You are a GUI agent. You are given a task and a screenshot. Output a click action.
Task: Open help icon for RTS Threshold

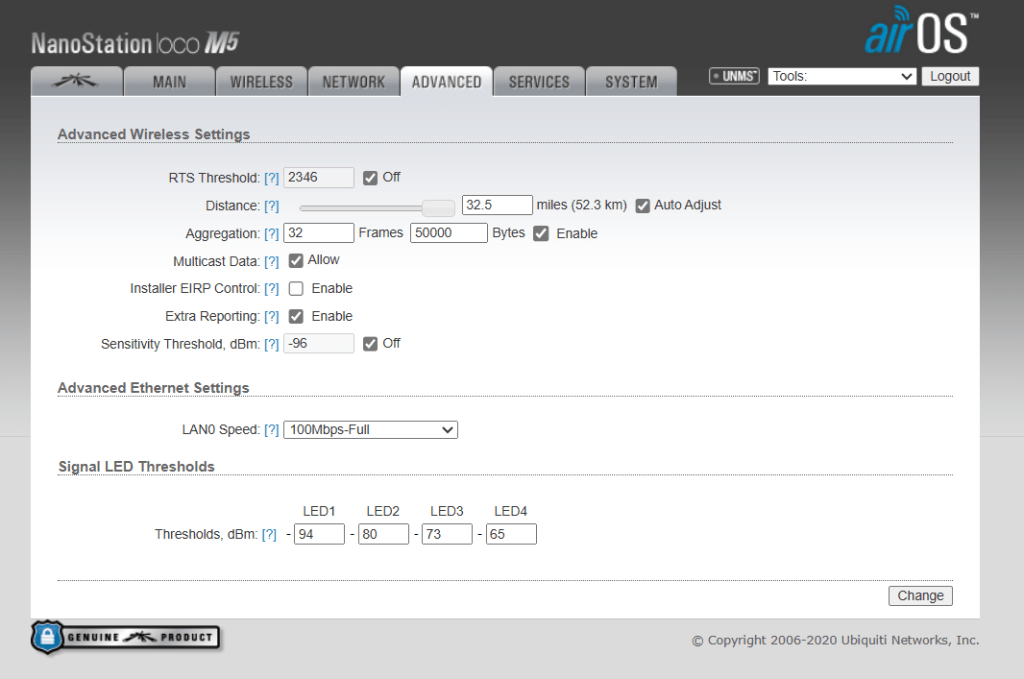point(271,178)
